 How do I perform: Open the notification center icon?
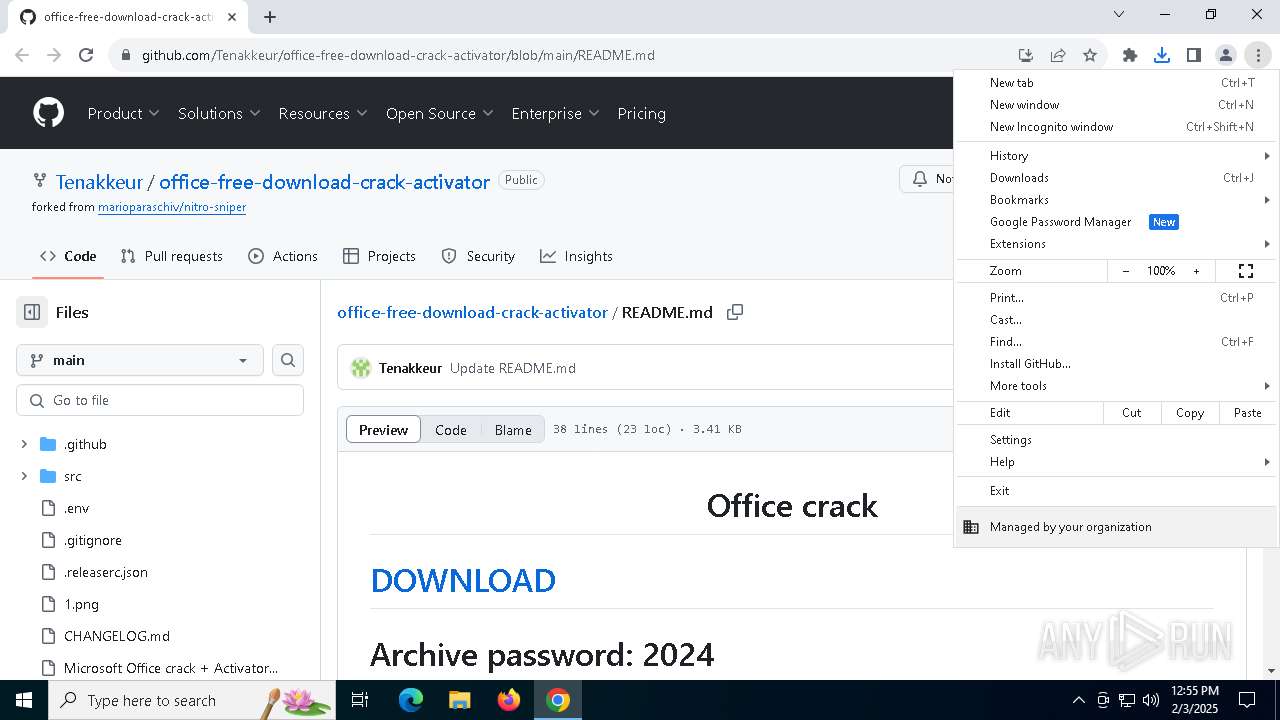pyautogui.click(x=1247, y=700)
